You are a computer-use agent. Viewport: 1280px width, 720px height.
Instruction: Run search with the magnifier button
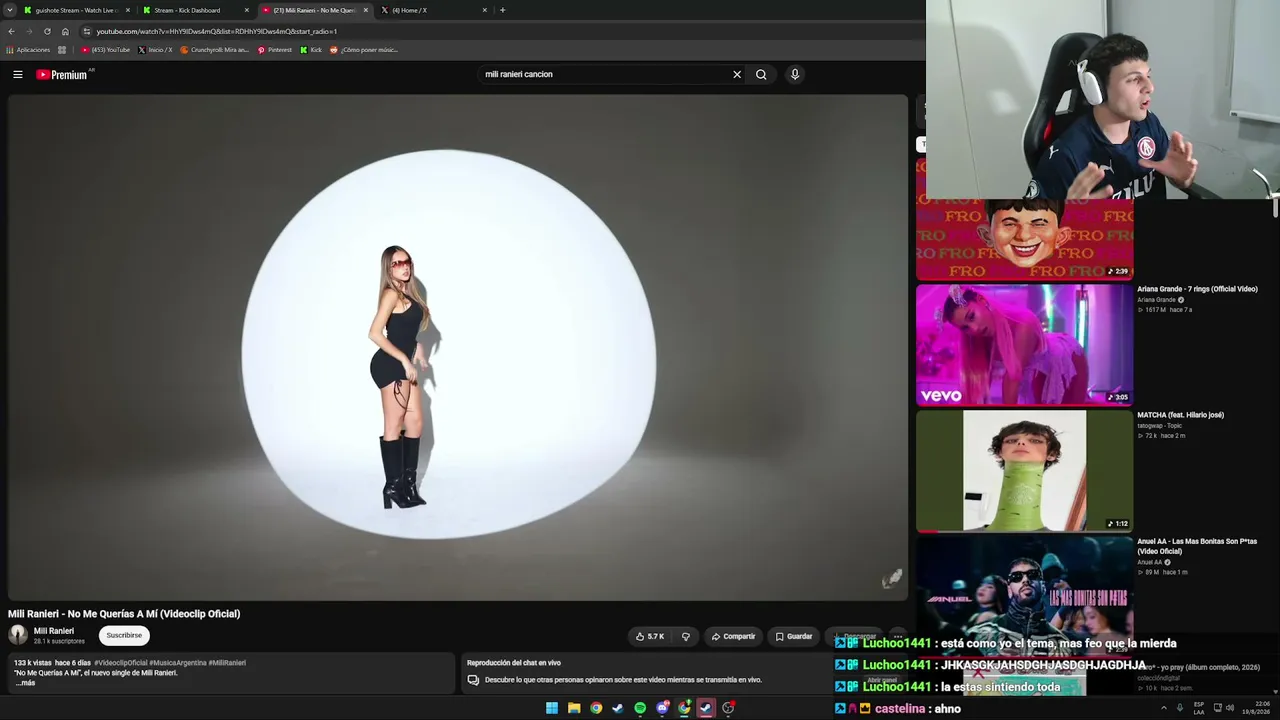point(761,74)
